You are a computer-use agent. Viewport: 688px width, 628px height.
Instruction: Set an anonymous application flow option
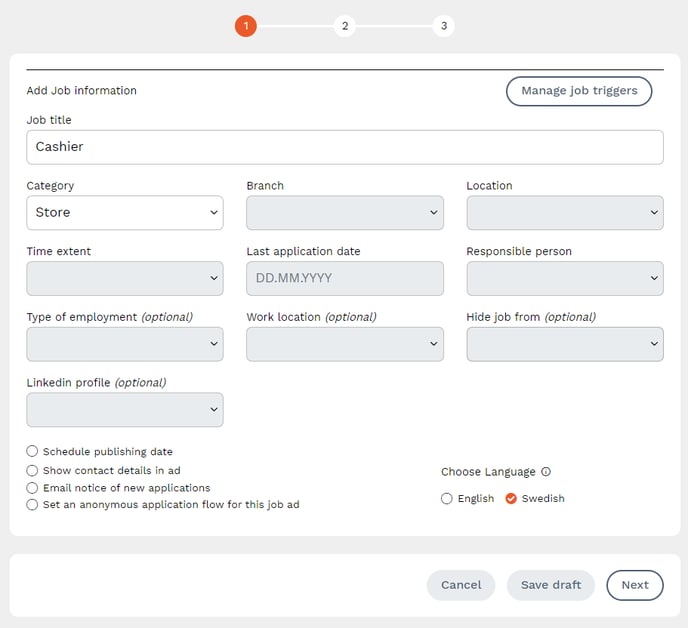[x=33, y=505]
